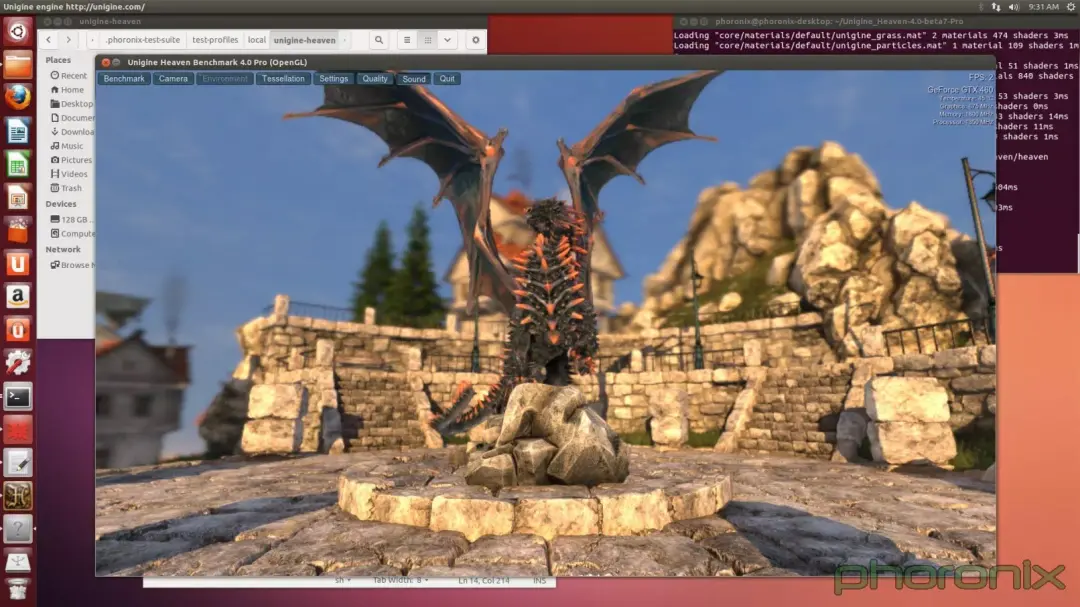Open the Benchmark menu in Heaven
The height and width of the screenshot is (607, 1080).
coord(124,79)
